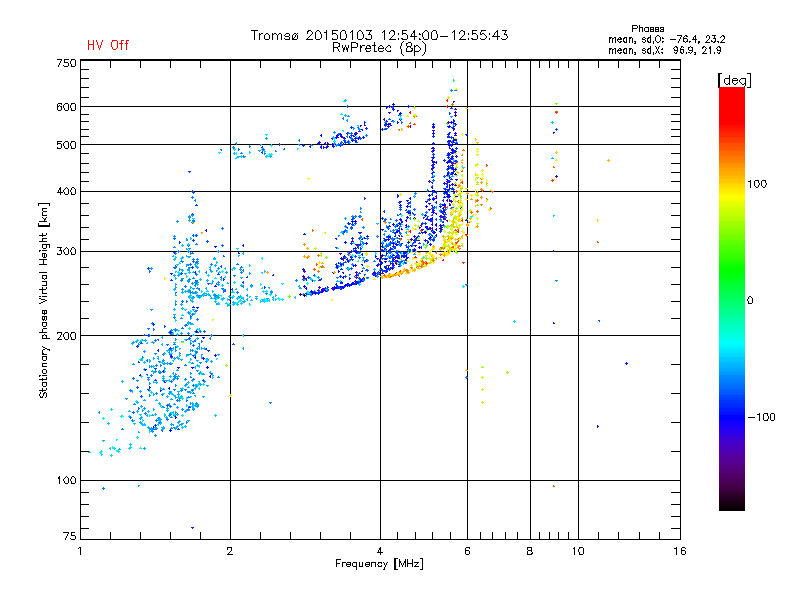Click the Stationary phase Virtual Height axis label

[x=44, y=300]
